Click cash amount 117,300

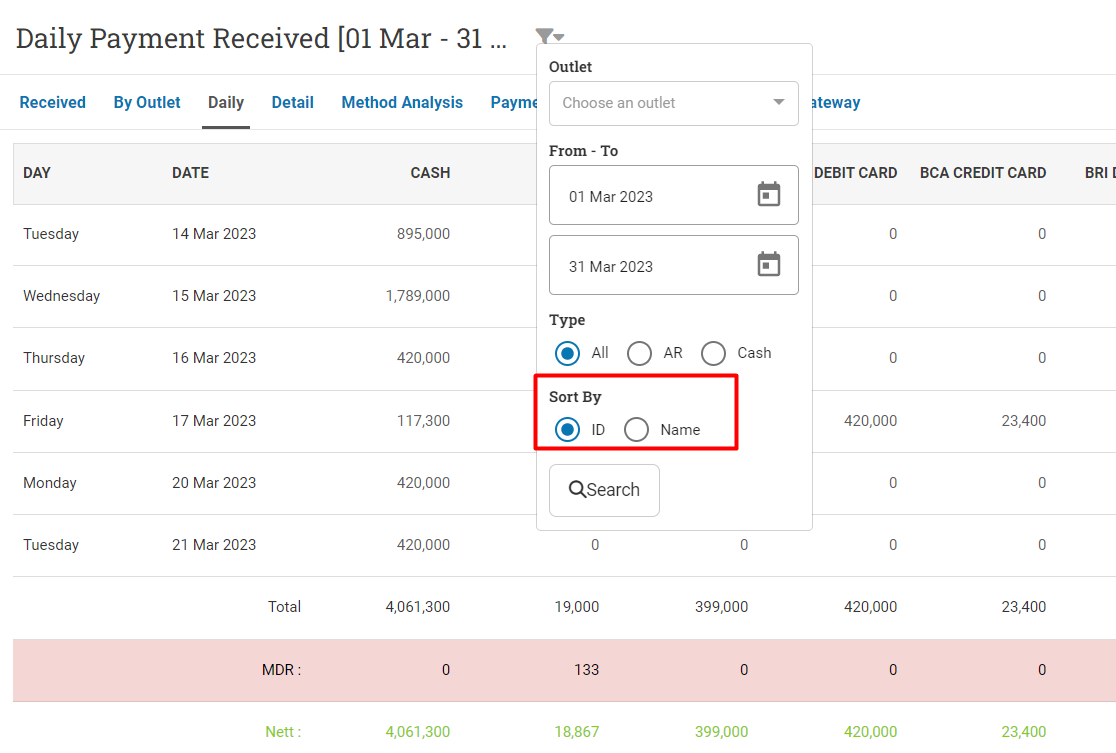click(x=423, y=421)
